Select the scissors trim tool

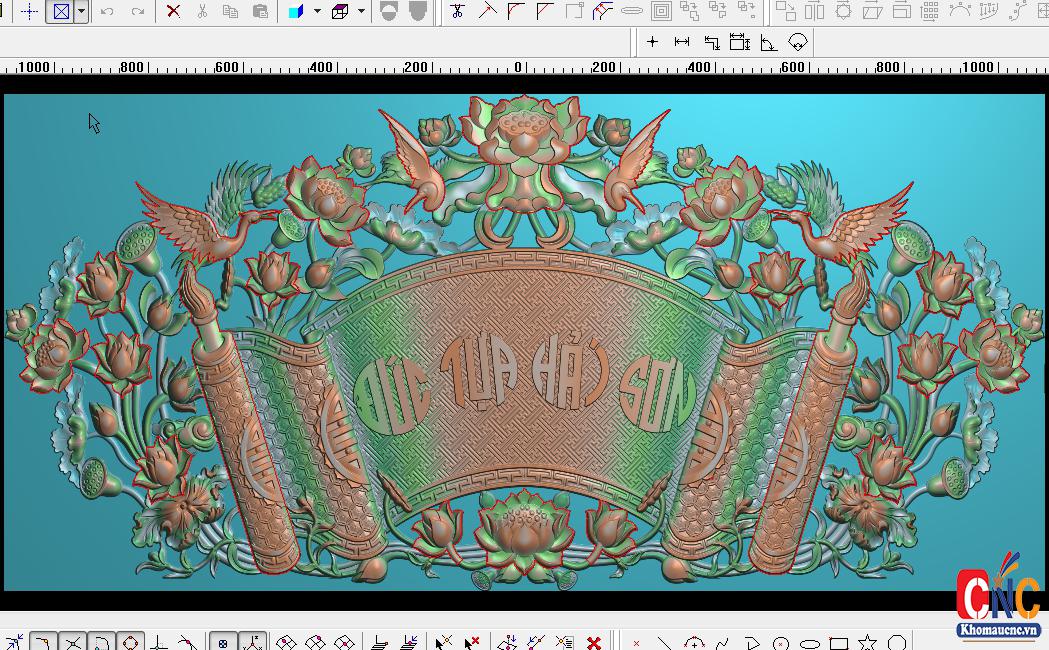coord(457,12)
